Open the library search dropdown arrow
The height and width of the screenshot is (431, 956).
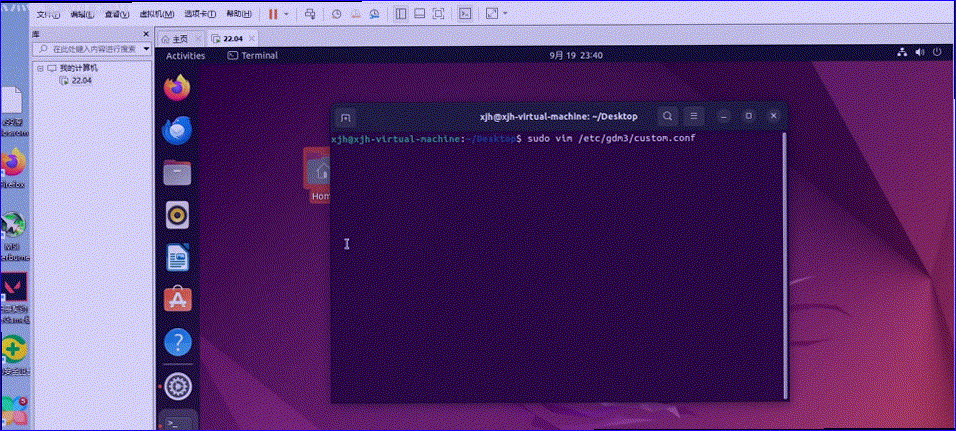point(146,48)
